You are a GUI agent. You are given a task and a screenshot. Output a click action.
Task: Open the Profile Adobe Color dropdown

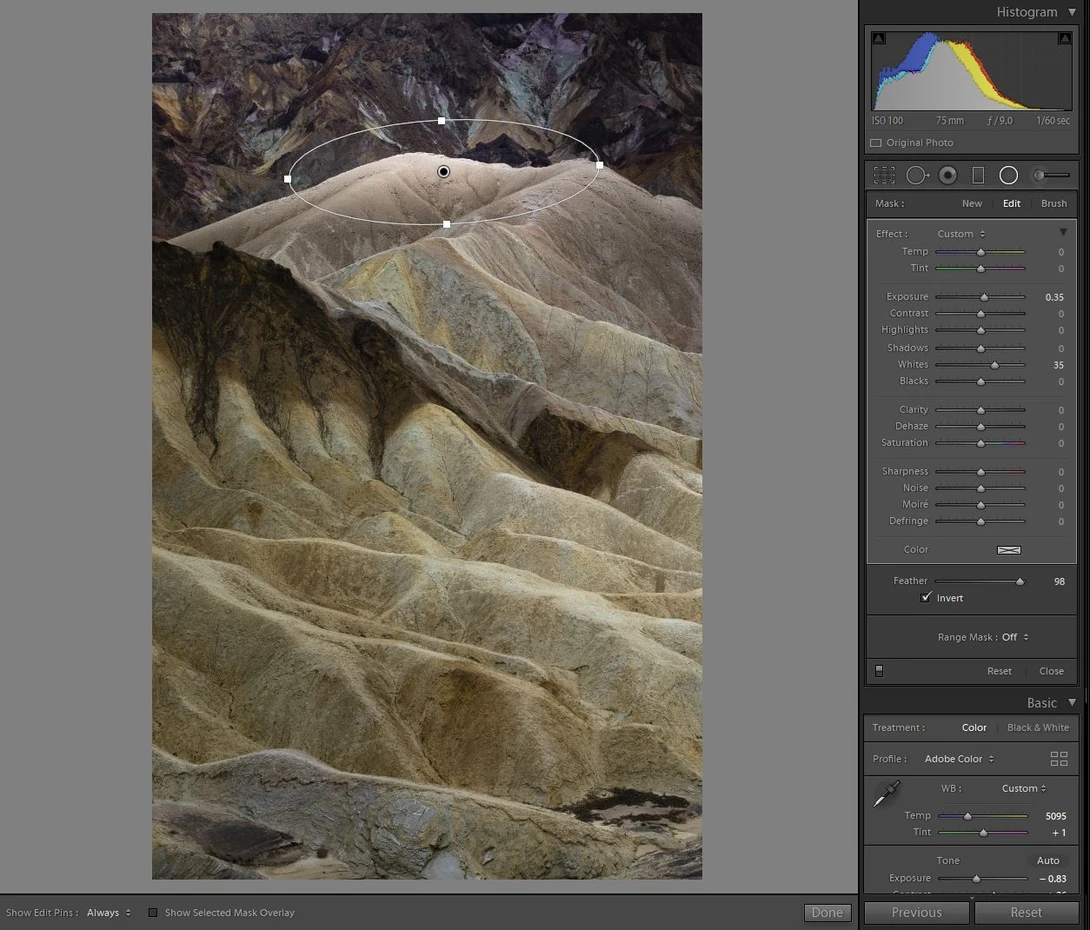coord(959,759)
